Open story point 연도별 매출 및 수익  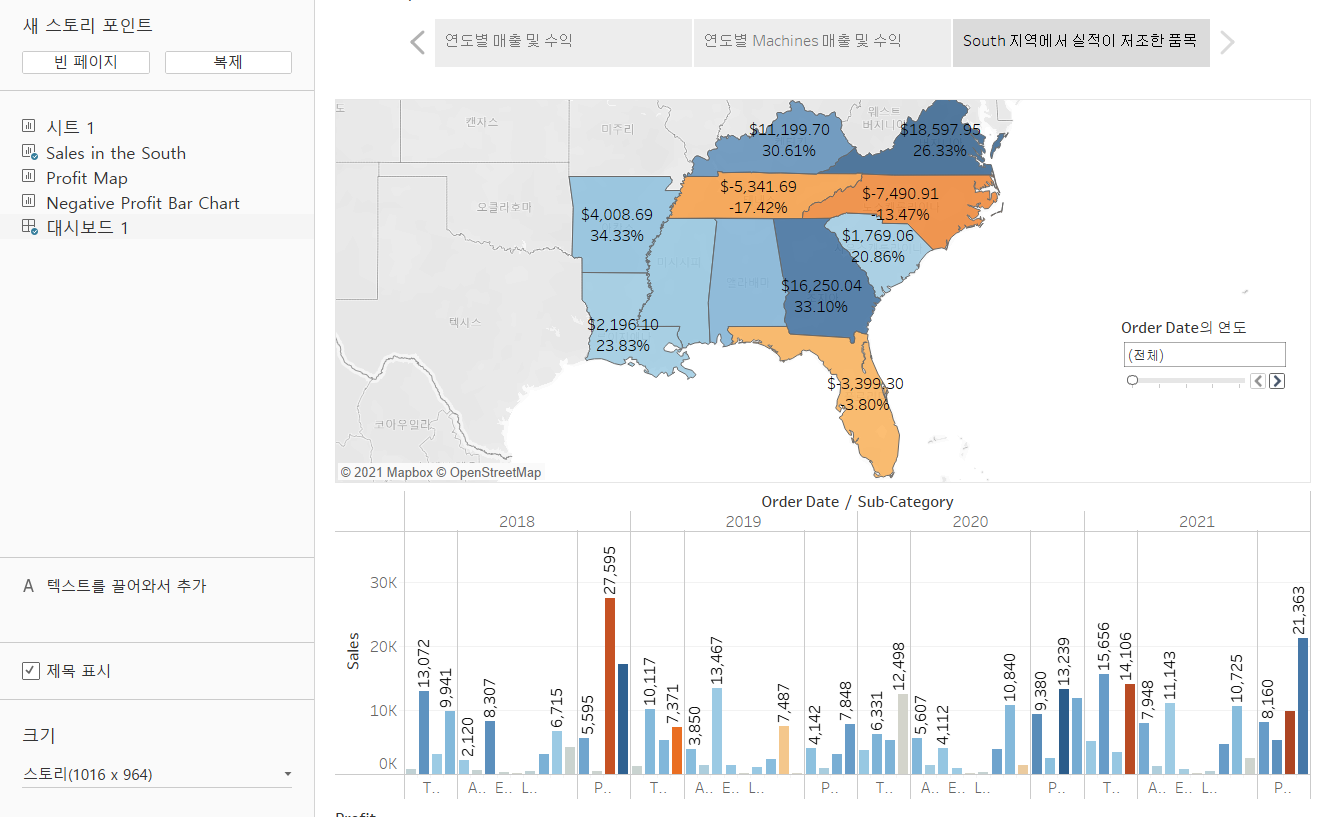563,42
